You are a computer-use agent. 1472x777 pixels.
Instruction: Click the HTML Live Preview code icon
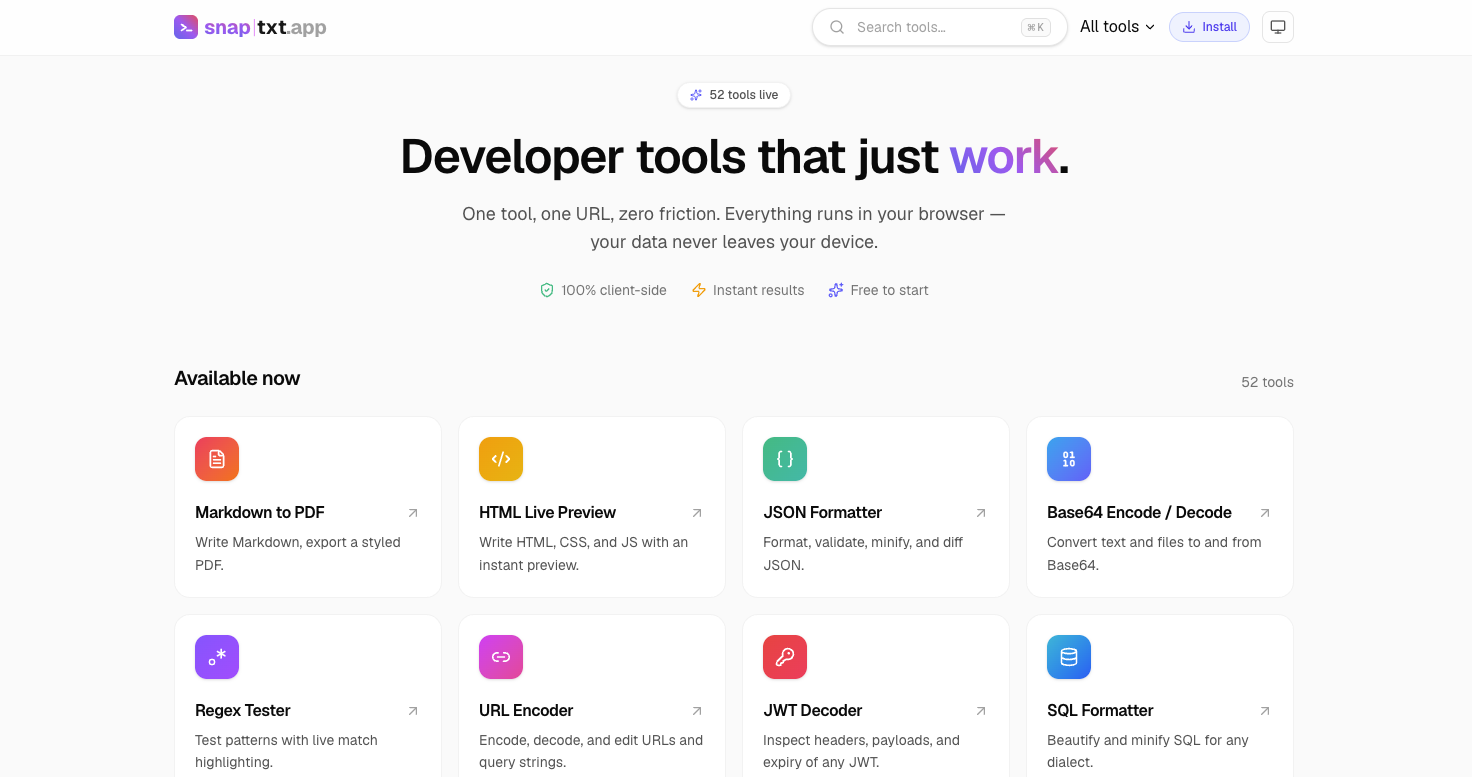click(x=501, y=459)
